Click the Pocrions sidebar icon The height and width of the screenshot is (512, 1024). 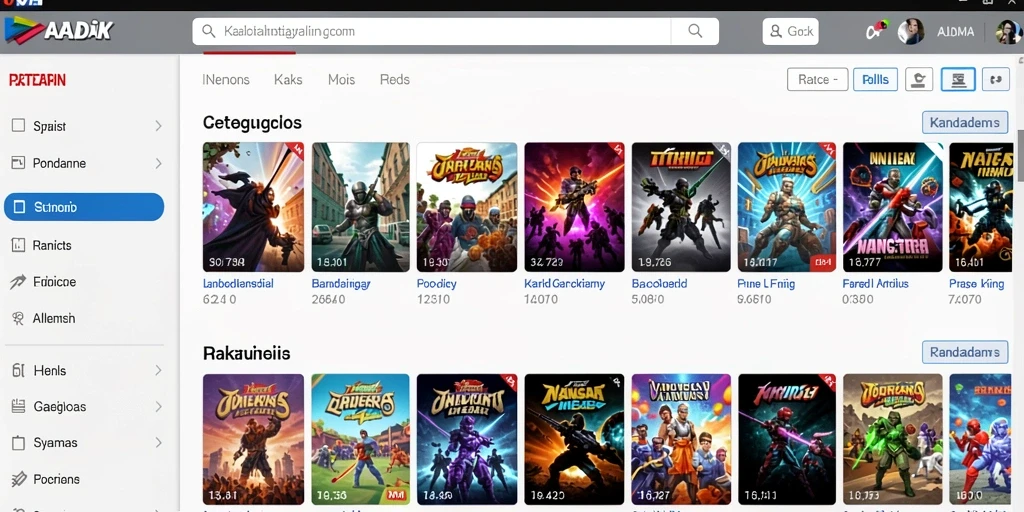pyautogui.click(x=18, y=479)
